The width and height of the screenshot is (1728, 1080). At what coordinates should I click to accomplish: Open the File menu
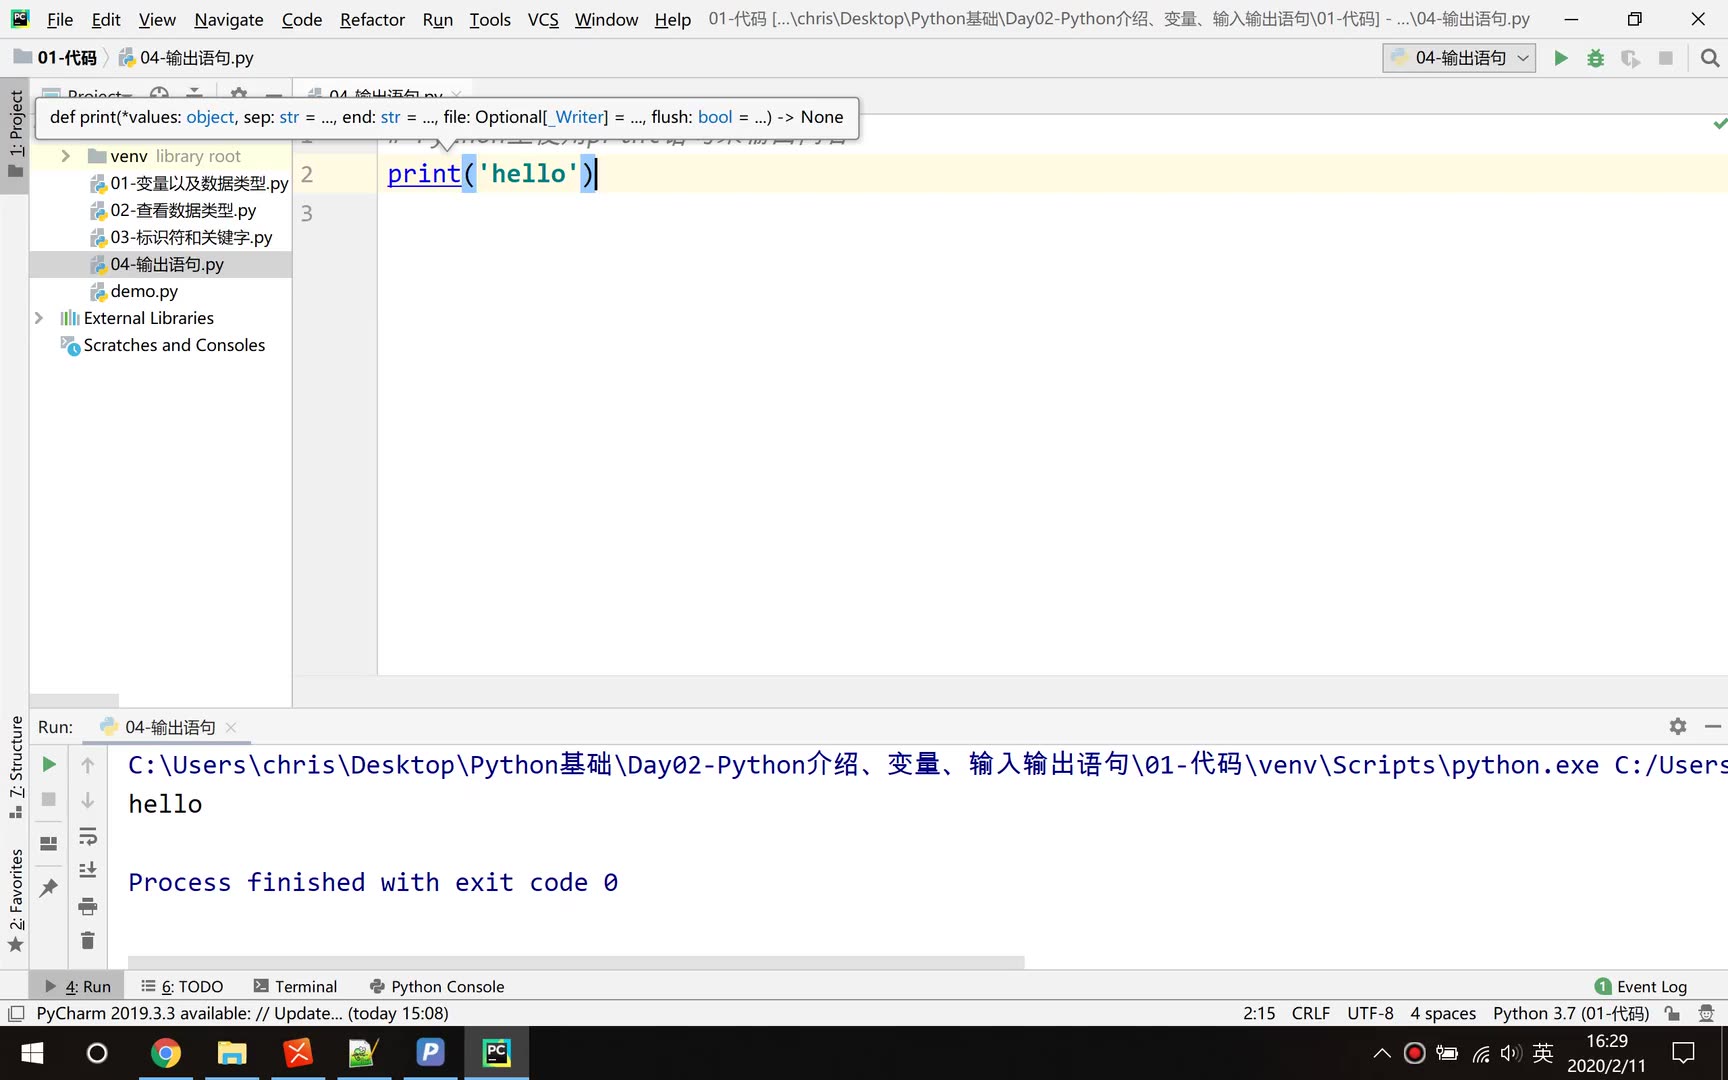[60, 19]
